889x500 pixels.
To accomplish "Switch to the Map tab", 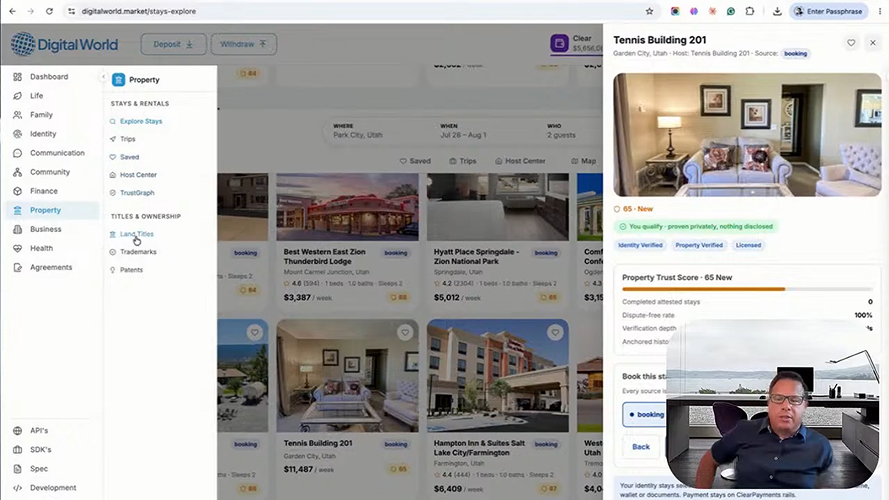I will coord(583,161).
